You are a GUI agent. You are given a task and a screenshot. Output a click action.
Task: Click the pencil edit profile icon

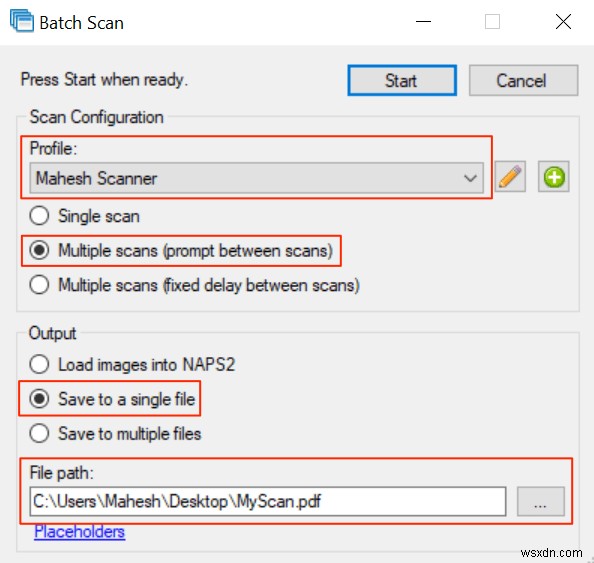[510, 177]
